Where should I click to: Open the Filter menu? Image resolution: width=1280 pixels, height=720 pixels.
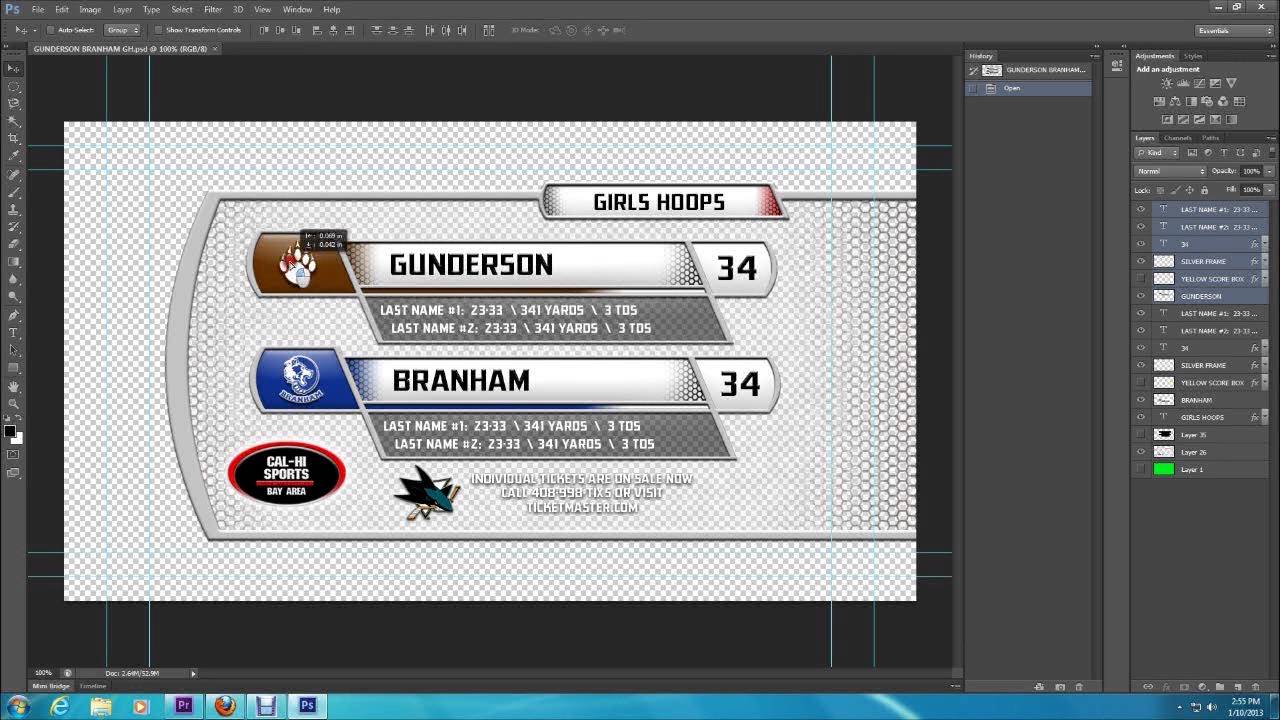pos(213,9)
